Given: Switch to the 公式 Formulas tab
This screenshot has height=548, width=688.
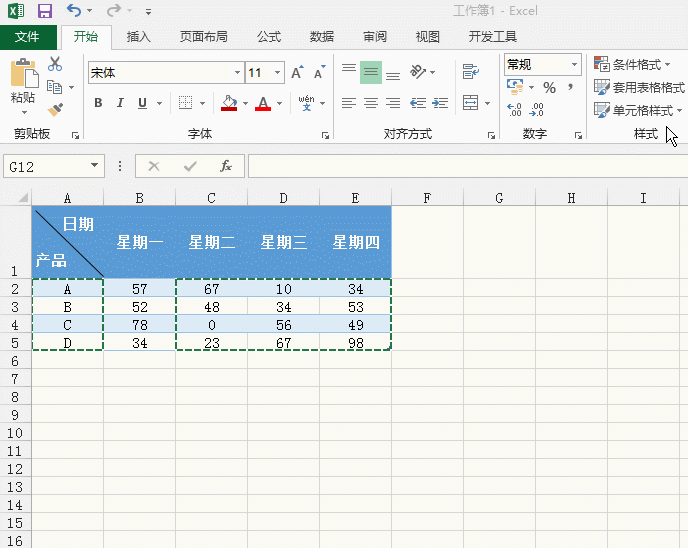Looking at the screenshot, I should (269, 36).
